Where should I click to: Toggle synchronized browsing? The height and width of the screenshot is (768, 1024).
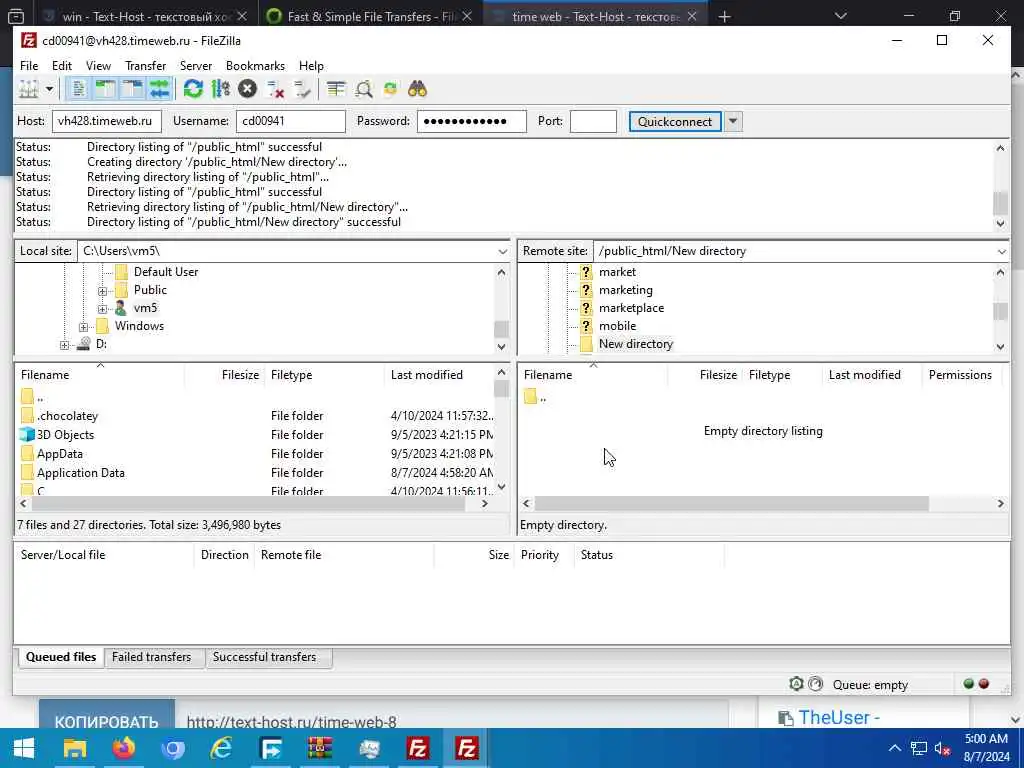click(391, 89)
